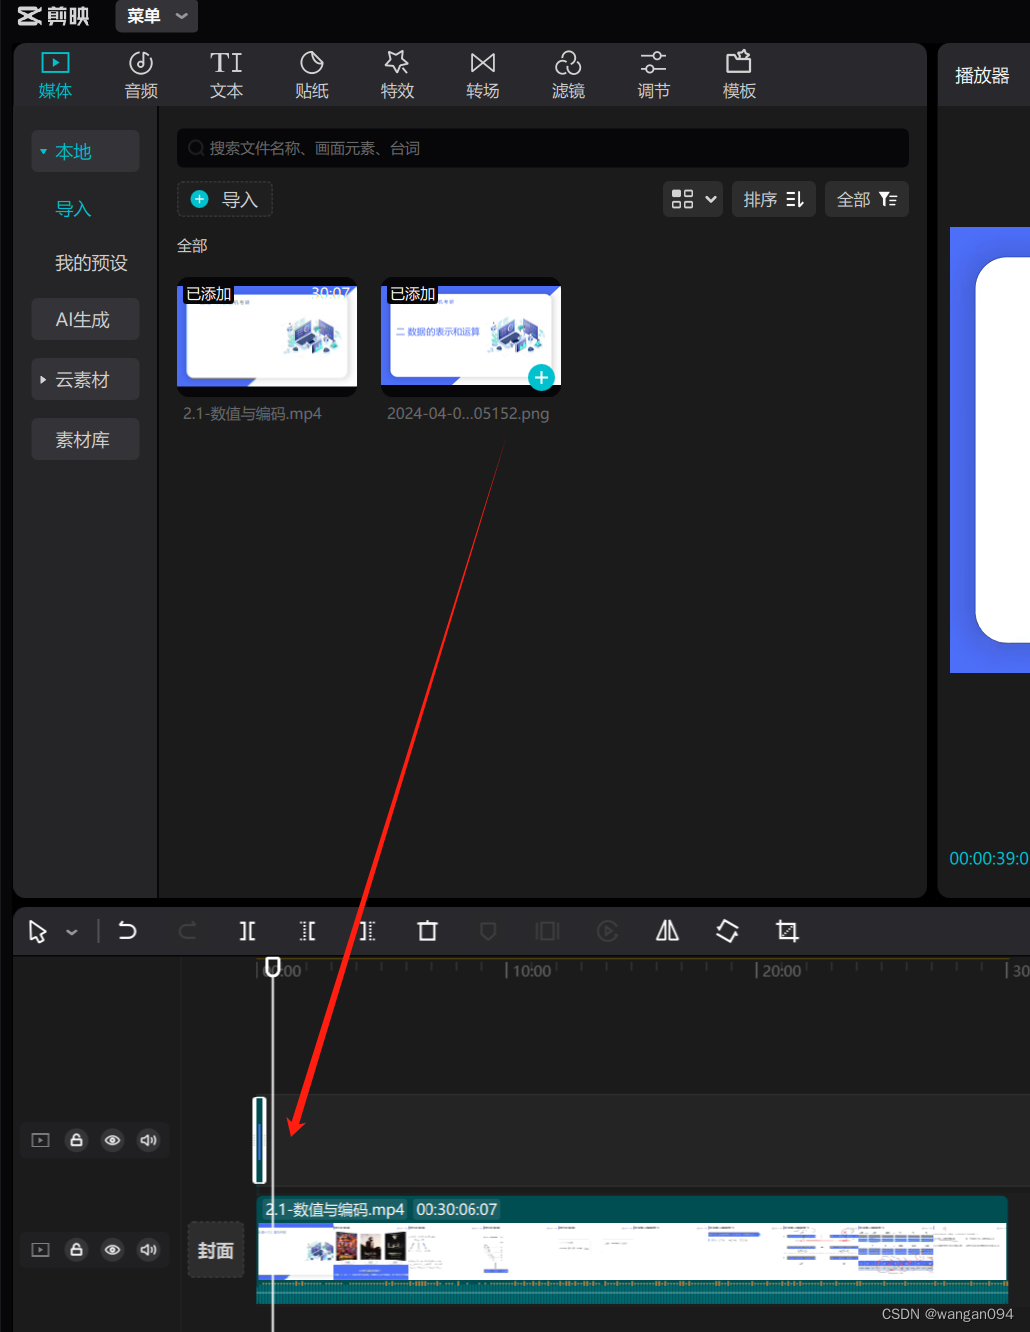This screenshot has width=1030, height=1332.
Task: Mirror the clip with flip icon
Action: click(x=667, y=931)
